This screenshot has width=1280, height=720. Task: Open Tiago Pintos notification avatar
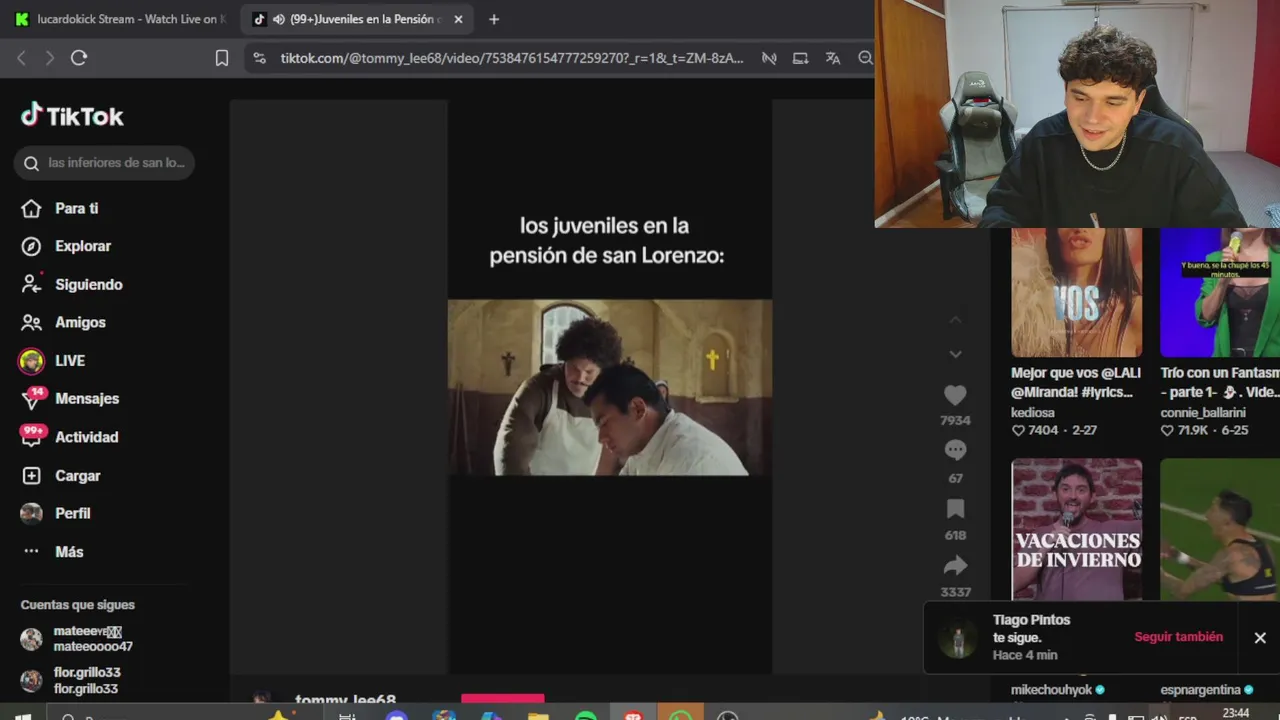point(958,638)
